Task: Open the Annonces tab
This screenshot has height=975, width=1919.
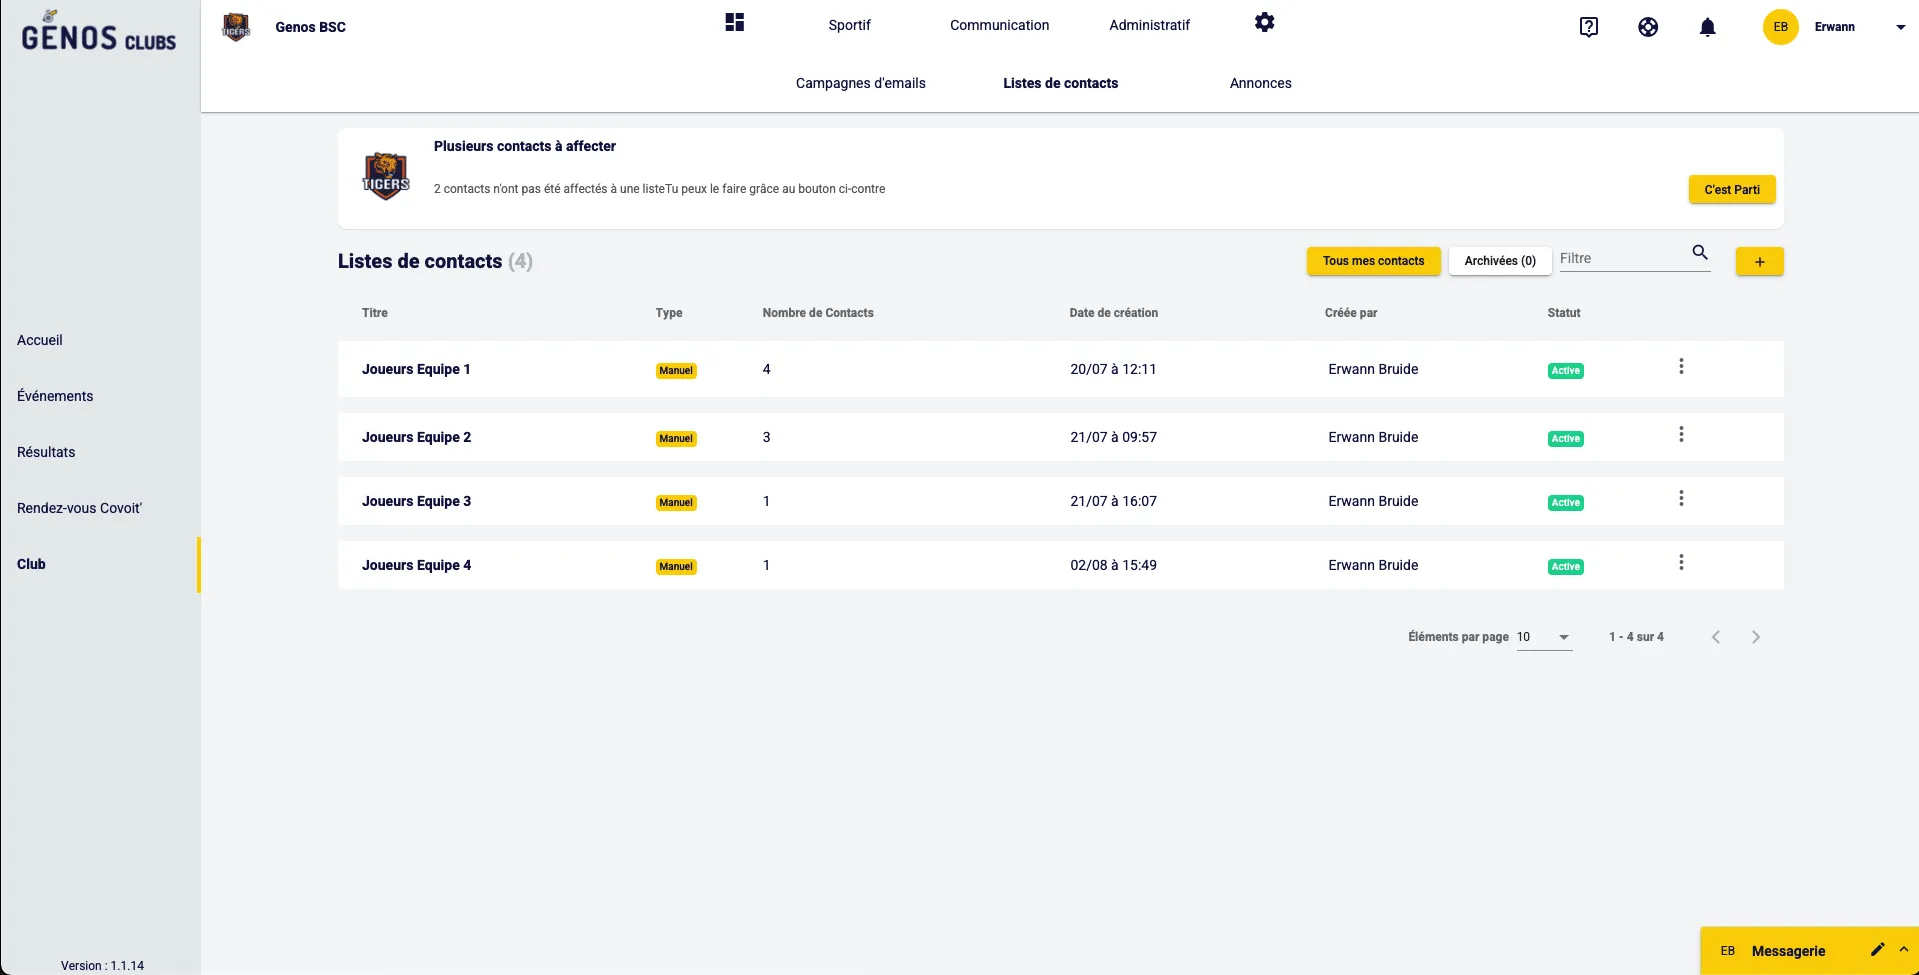Action: 1260,83
